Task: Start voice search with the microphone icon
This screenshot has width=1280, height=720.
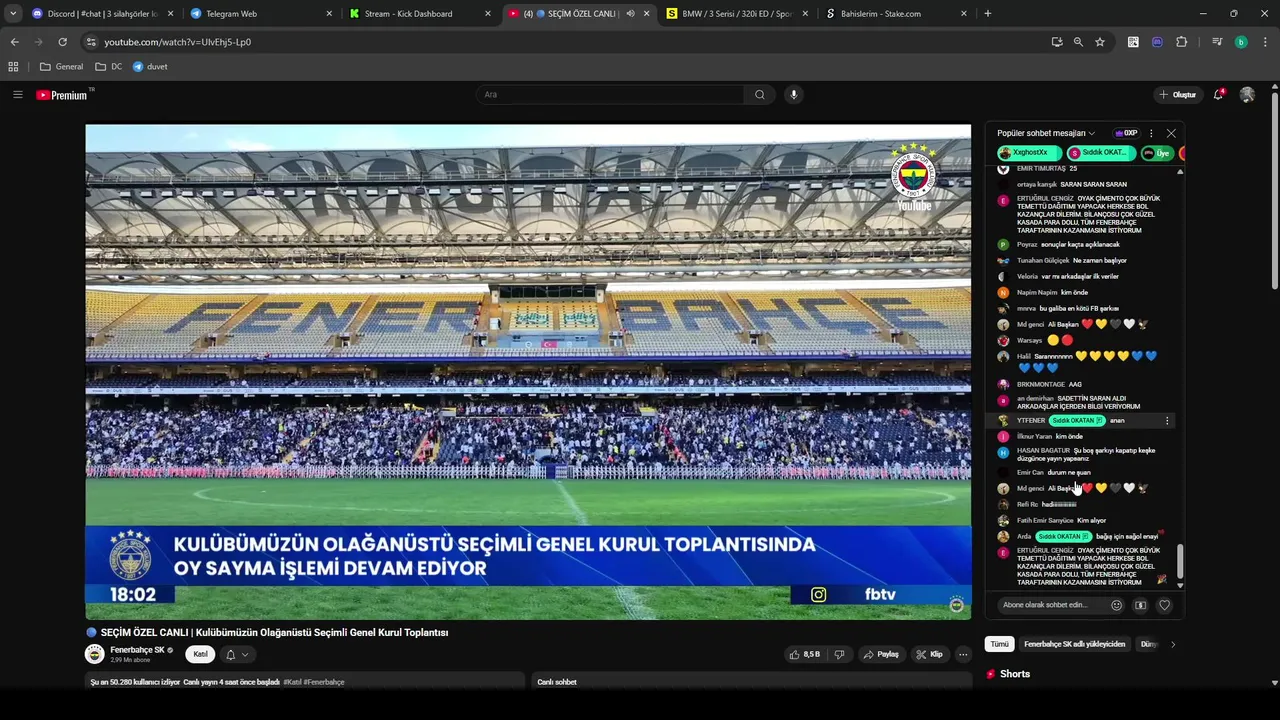Action: 794,95
